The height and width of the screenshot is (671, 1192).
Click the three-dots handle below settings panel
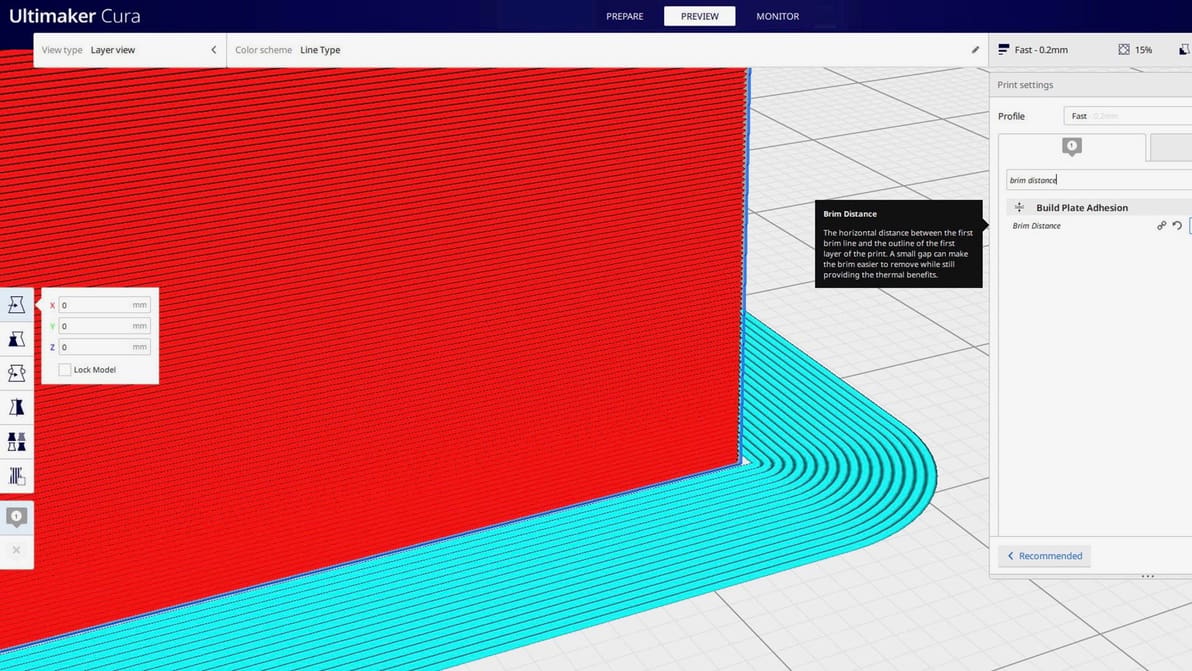point(1148,577)
